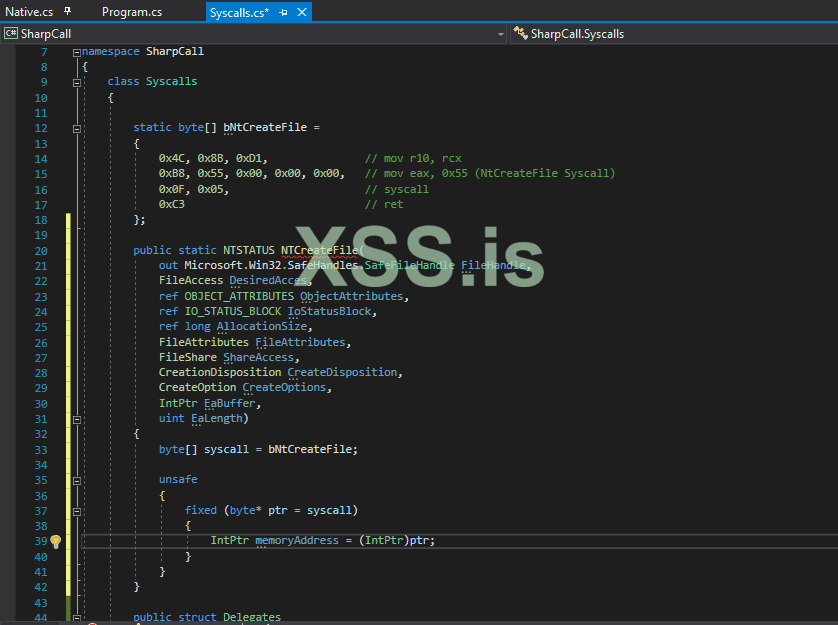
Task: Click 'byte[] syscall' declaration on line 33
Action: coord(204,449)
